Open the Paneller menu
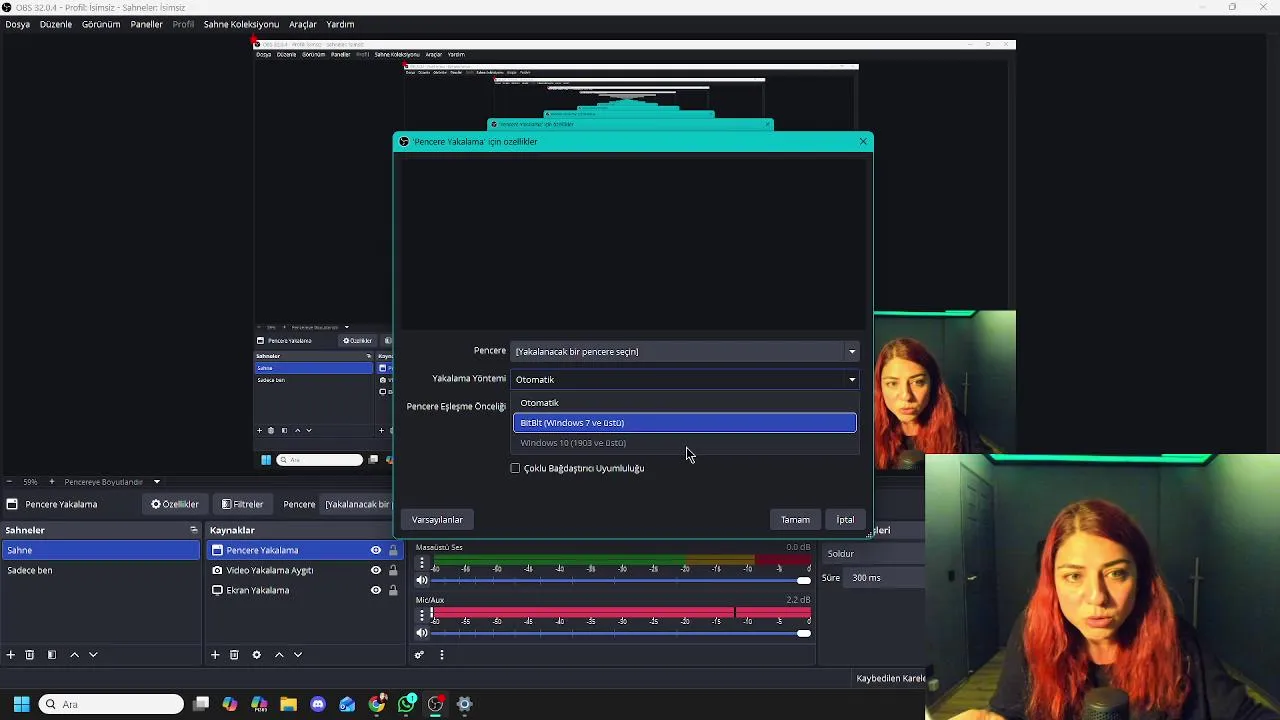Viewport: 1280px width, 720px height. [147, 24]
